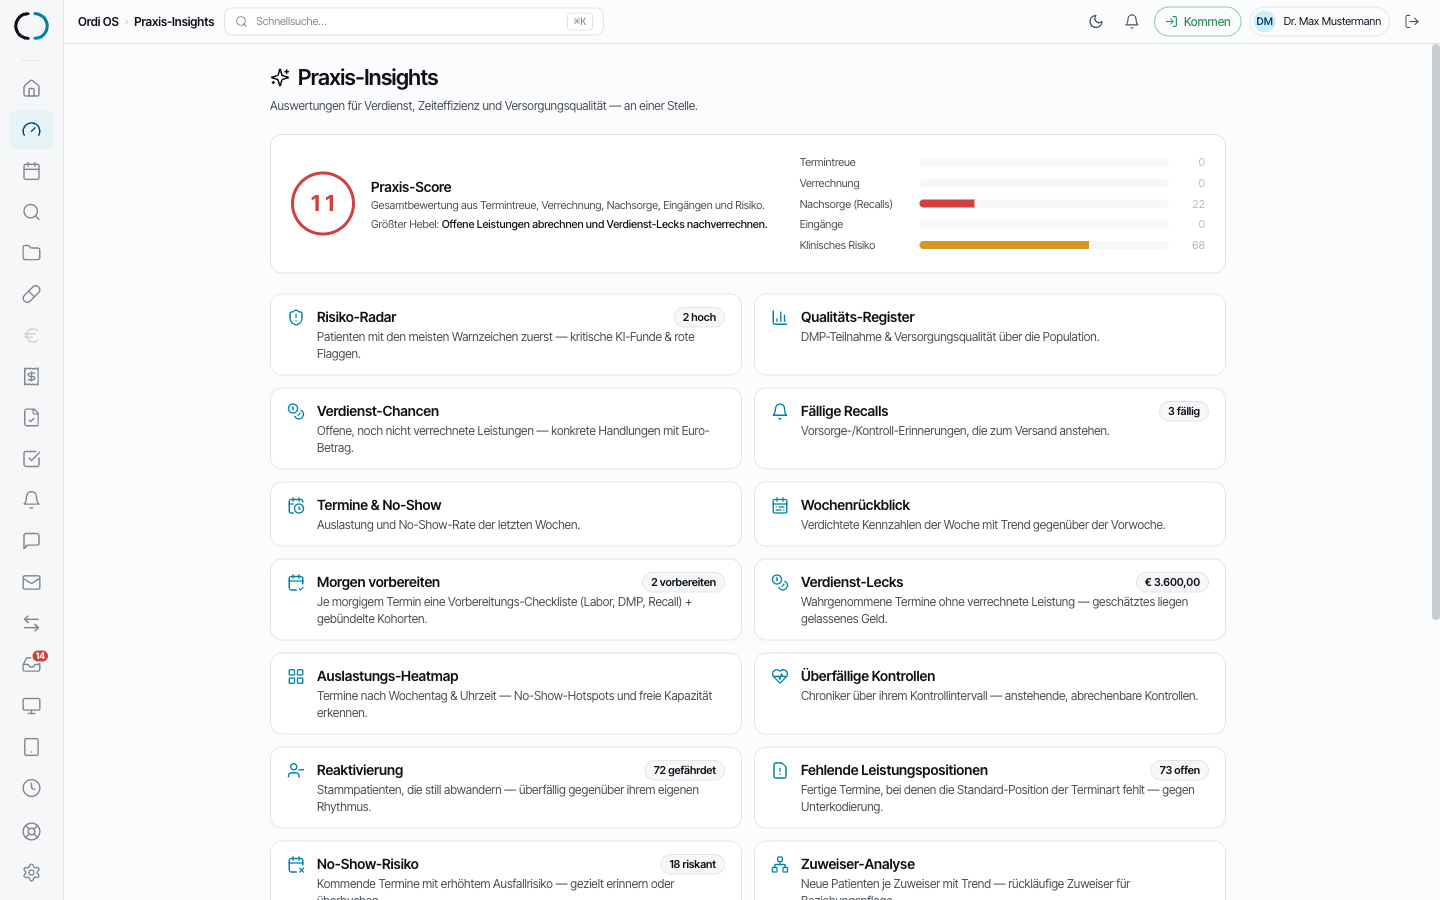Open the Termine & No-Show card
This screenshot has width=1440, height=900.
[506, 514]
